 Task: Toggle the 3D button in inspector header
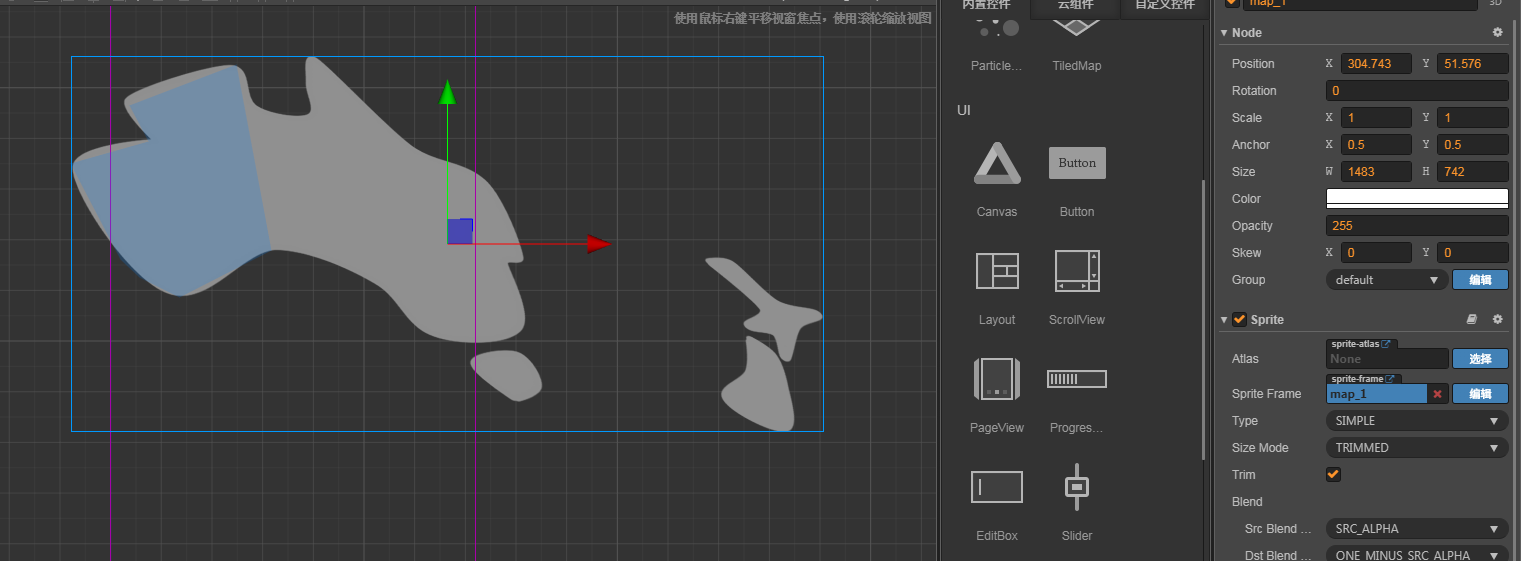1495,3
